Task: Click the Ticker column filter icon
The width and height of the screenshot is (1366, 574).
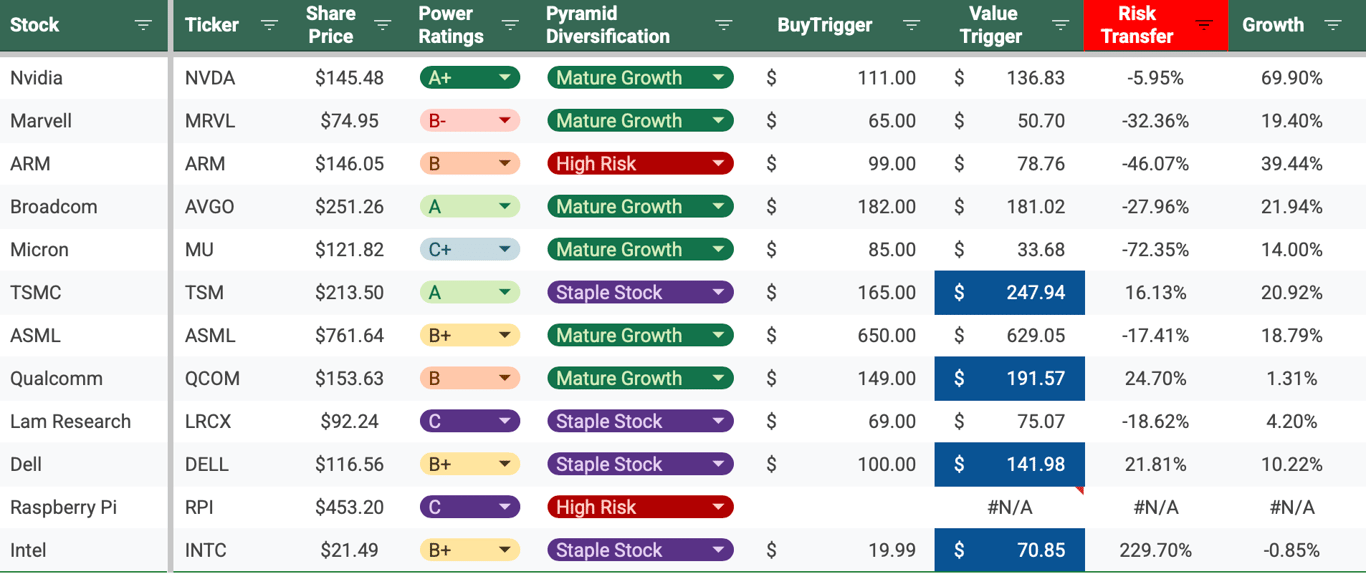Action: click(269, 25)
